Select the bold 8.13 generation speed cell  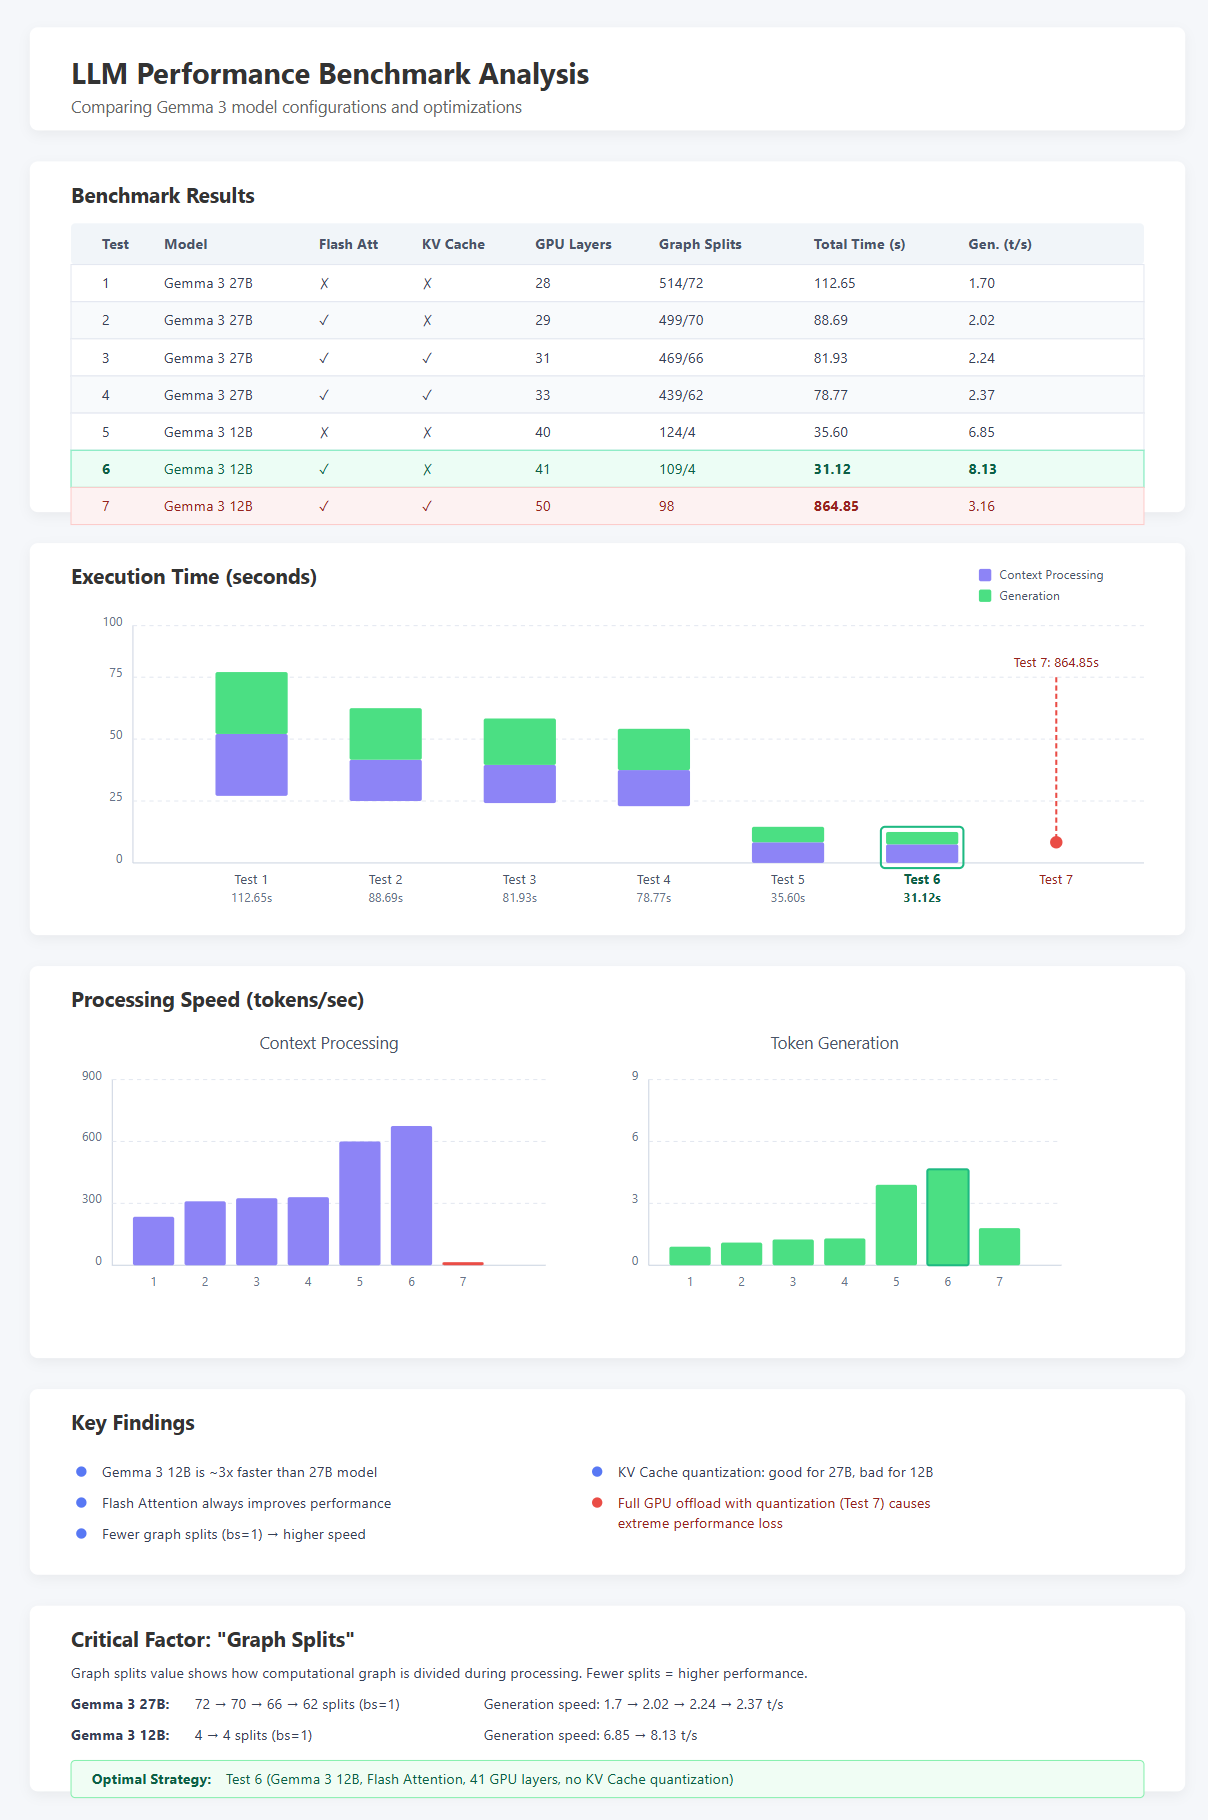pos(982,469)
